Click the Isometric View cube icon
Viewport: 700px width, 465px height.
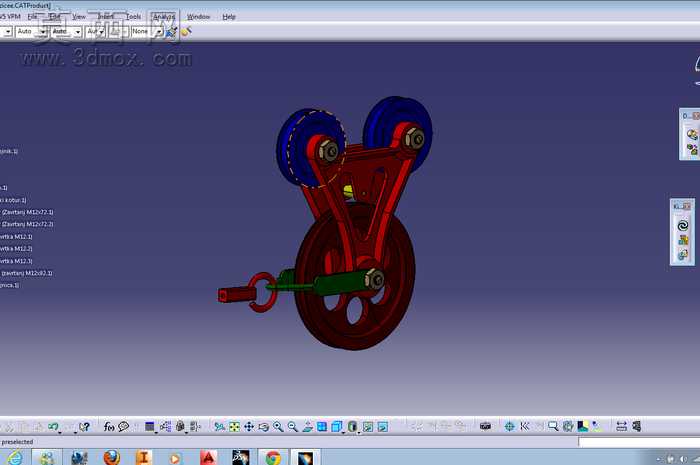(x=337, y=427)
